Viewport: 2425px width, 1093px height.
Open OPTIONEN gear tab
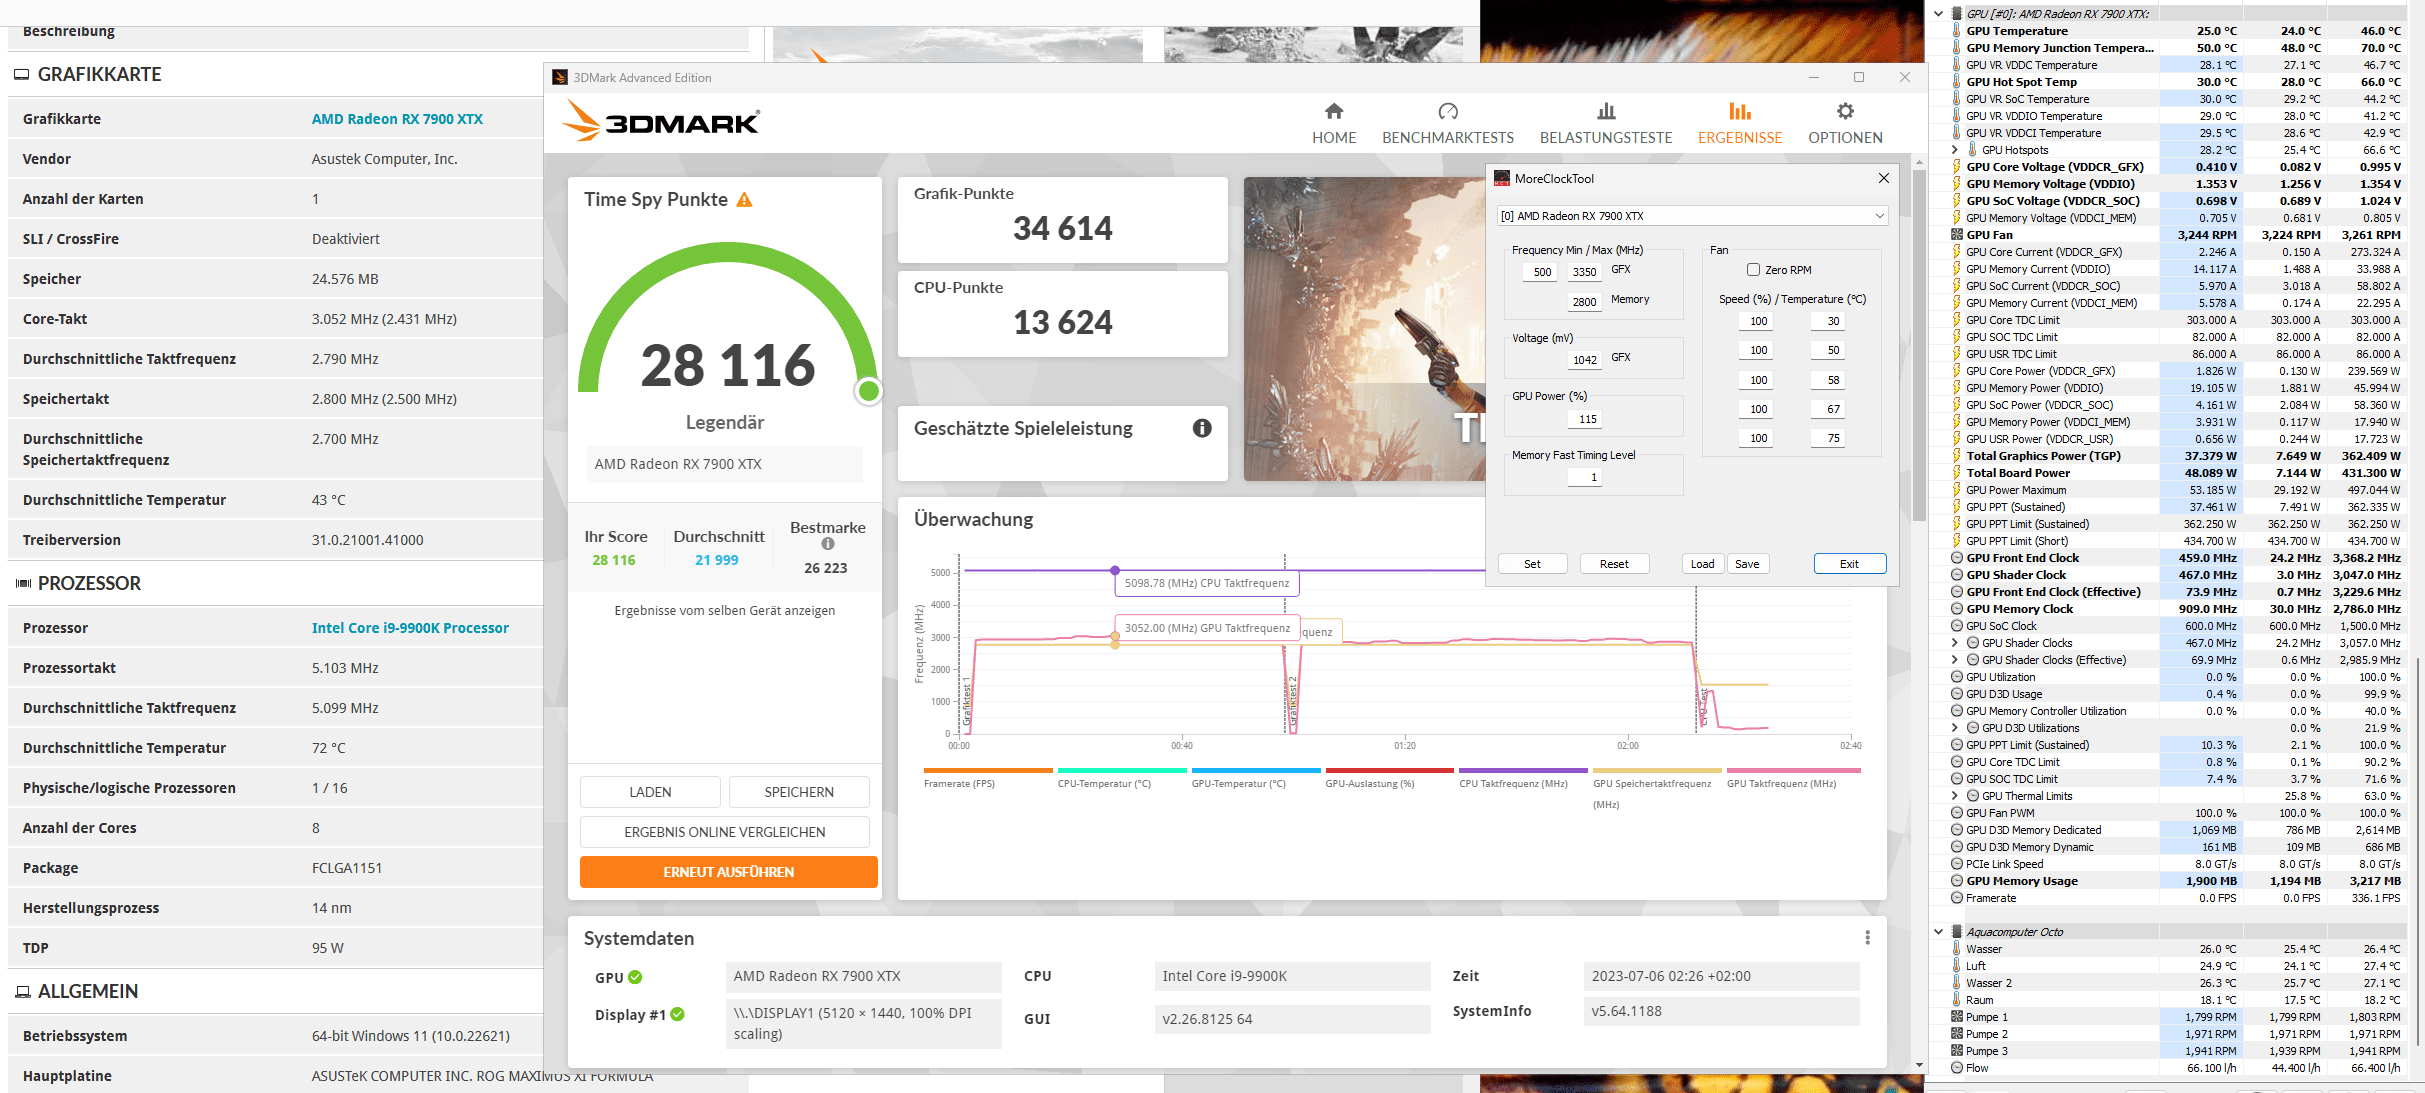pyautogui.click(x=1845, y=124)
